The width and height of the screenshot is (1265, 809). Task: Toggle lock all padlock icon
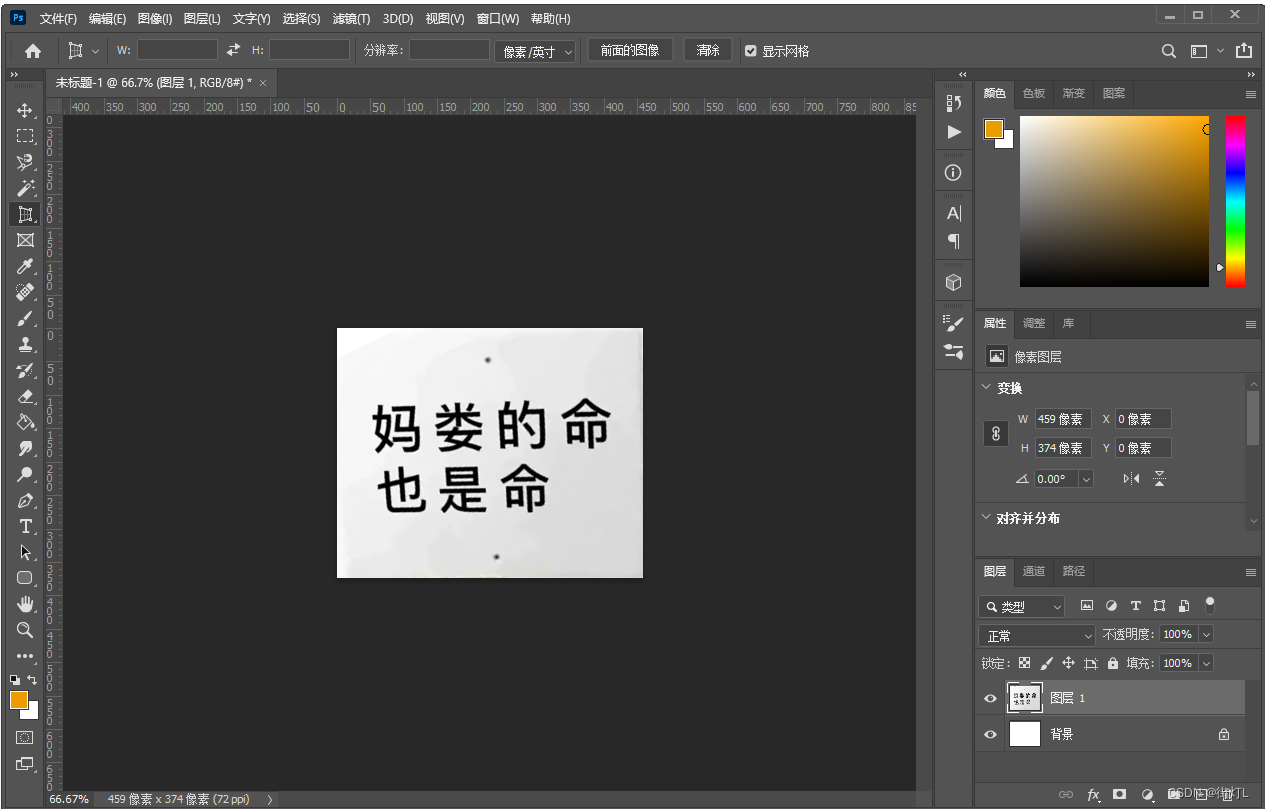point(1112,663)
